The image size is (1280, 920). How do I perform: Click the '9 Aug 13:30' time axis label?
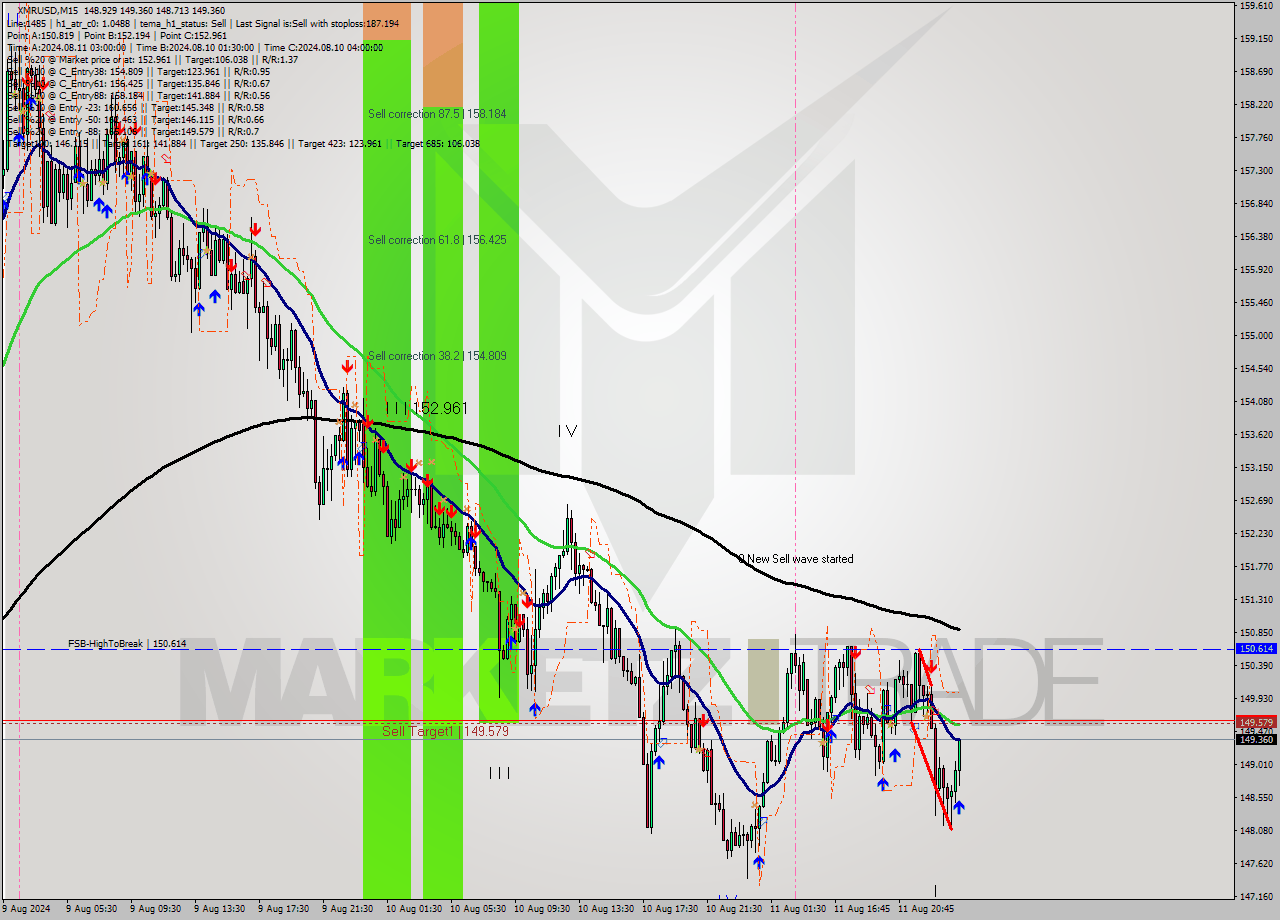(219, 909)
